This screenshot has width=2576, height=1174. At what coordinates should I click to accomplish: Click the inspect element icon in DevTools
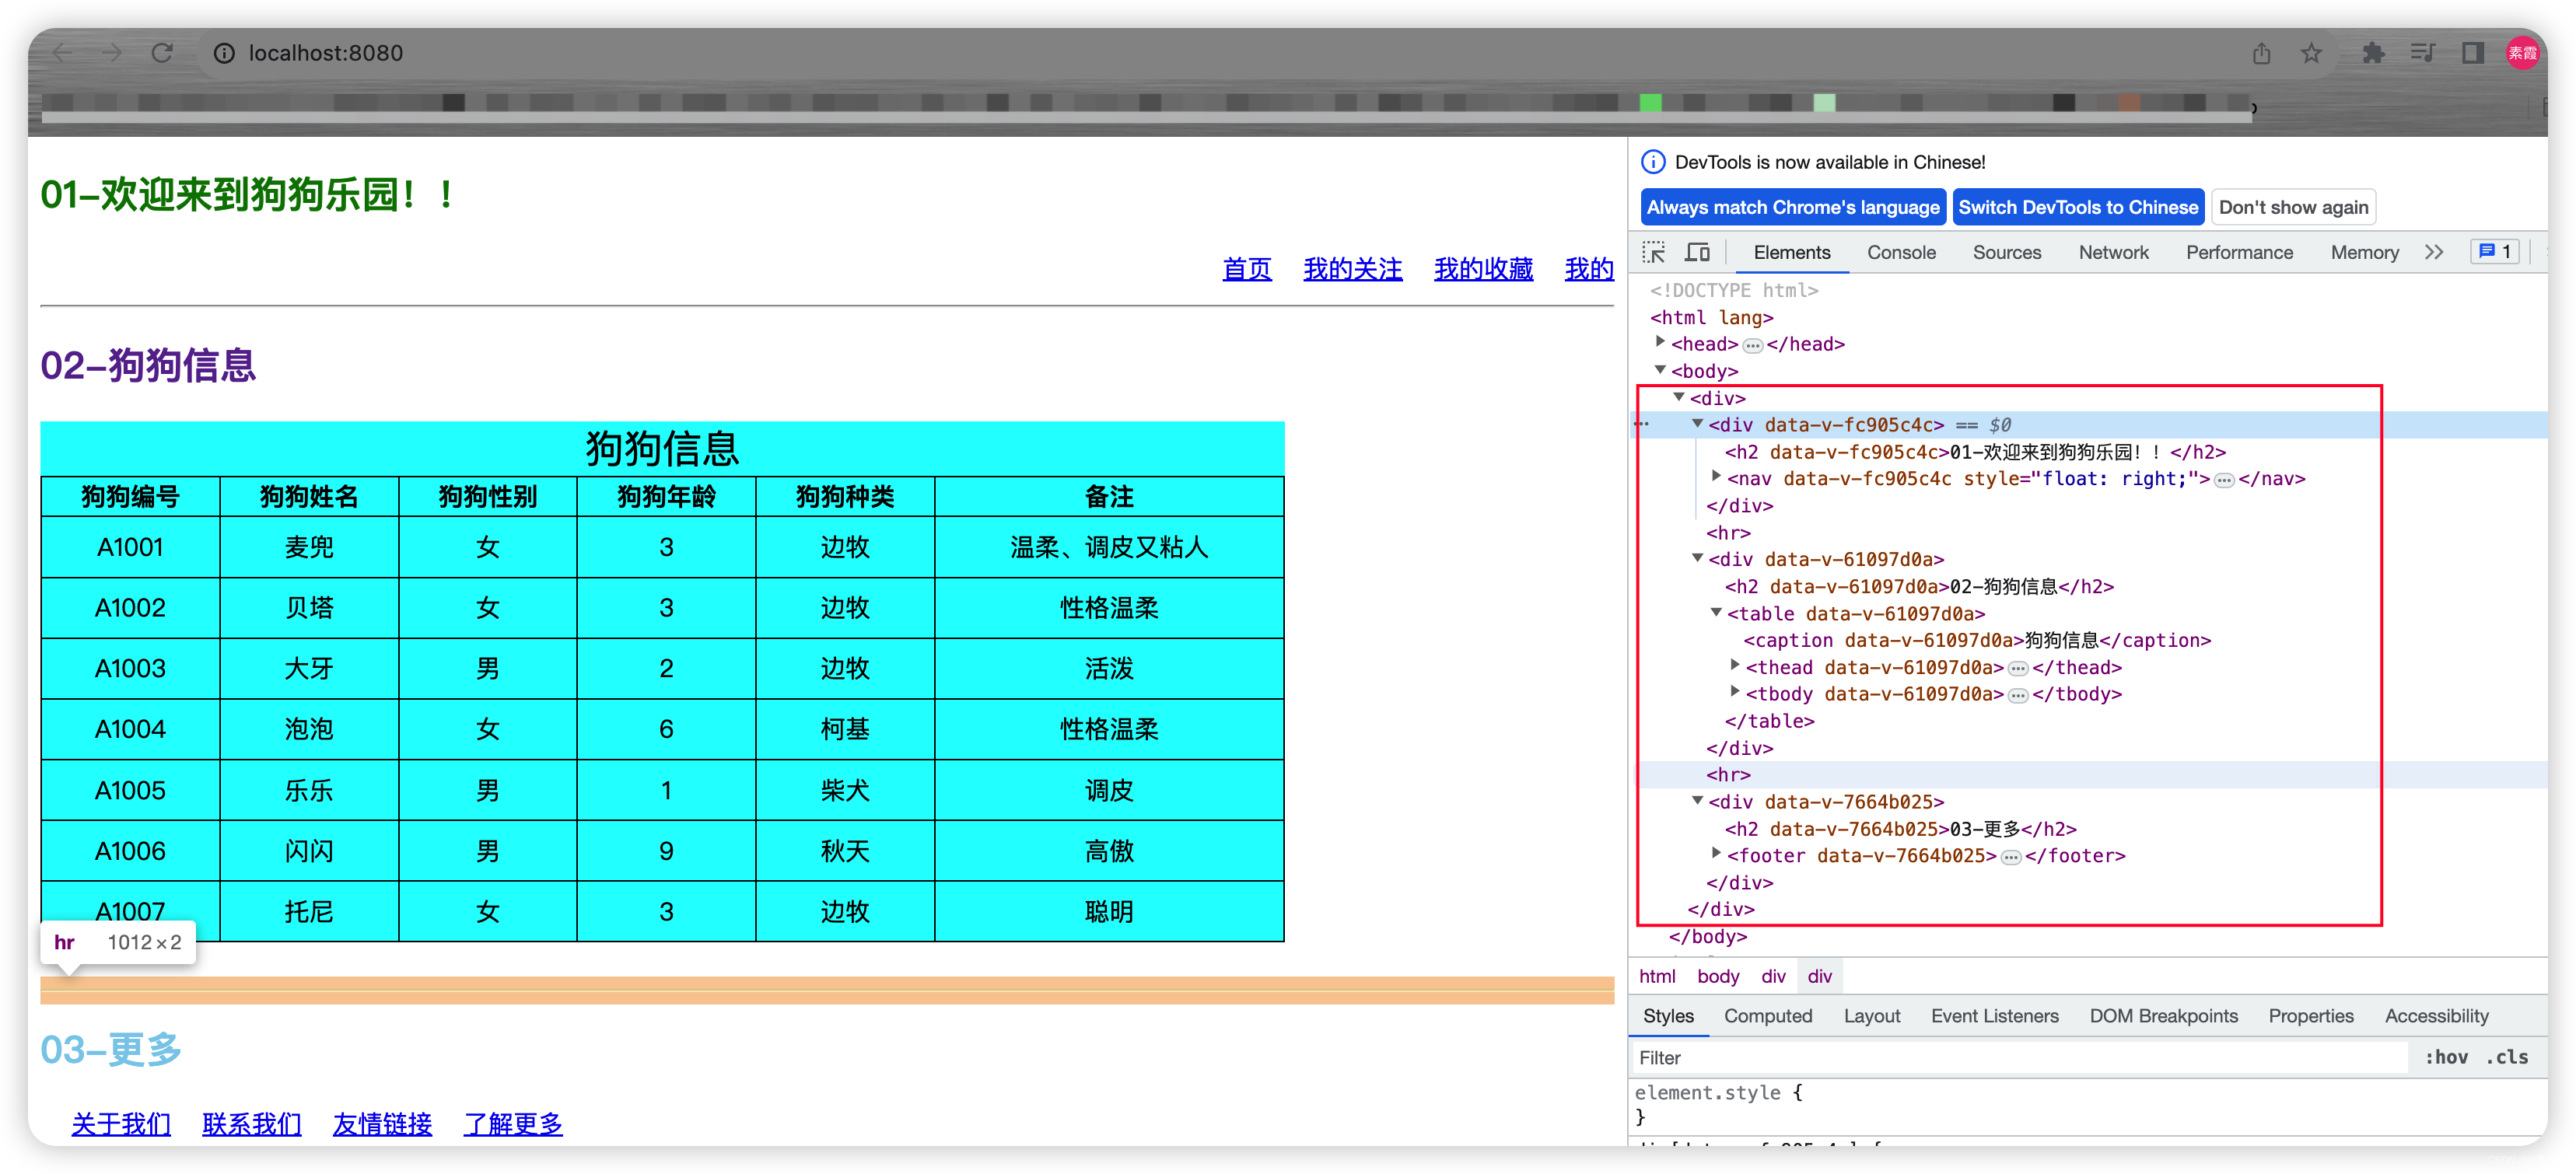[1654, 251]
